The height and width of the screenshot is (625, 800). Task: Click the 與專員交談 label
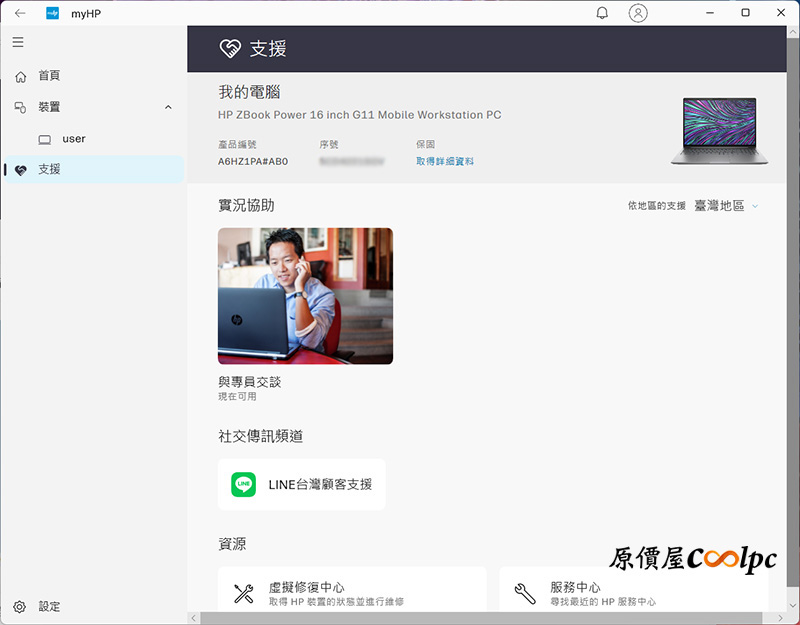(249, 382)
